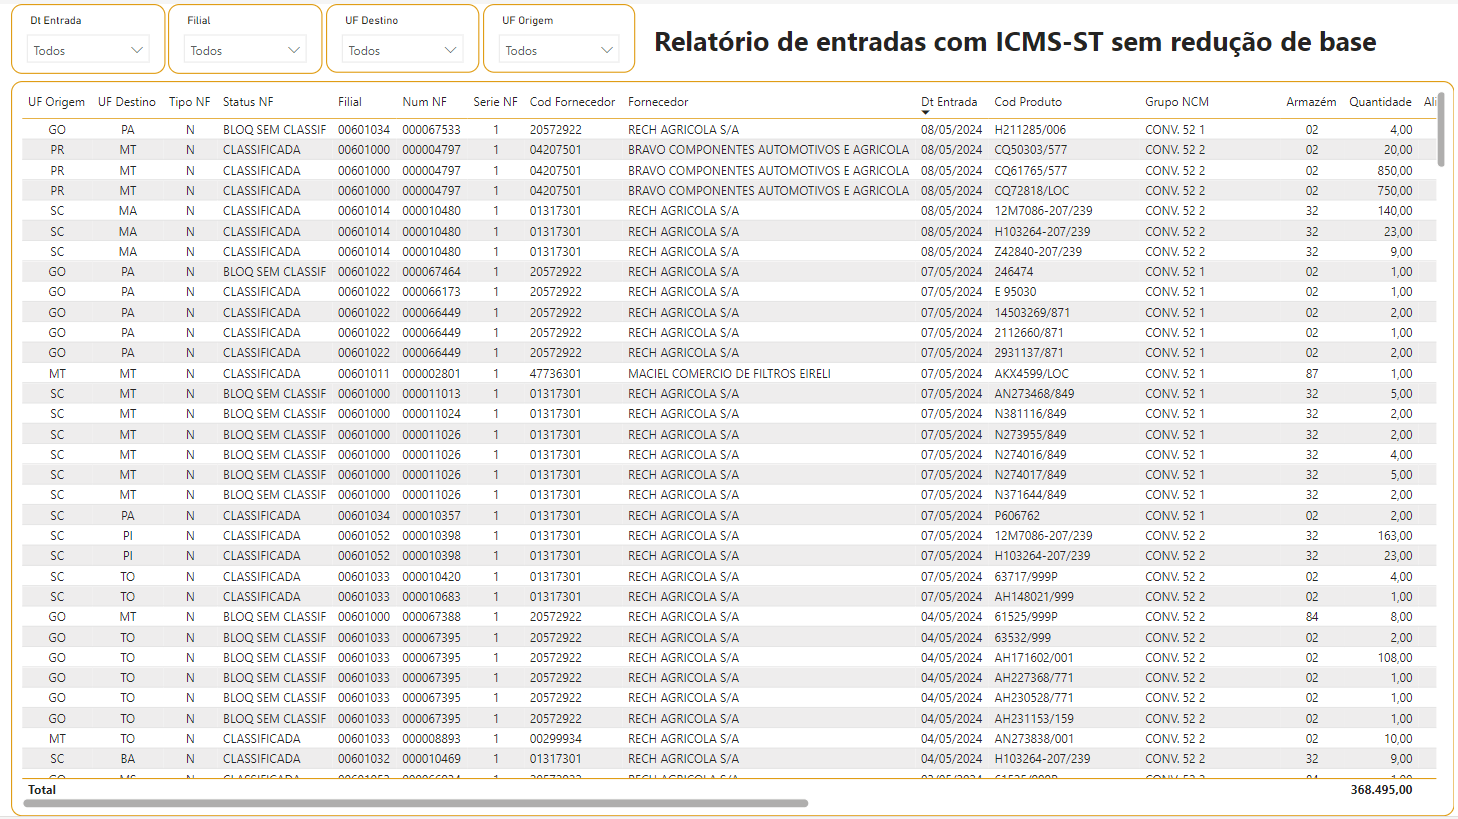Viewport: 1458px width, 819px height.
Task: Sort by Status NF column header
Action: (x=248, y=102)
